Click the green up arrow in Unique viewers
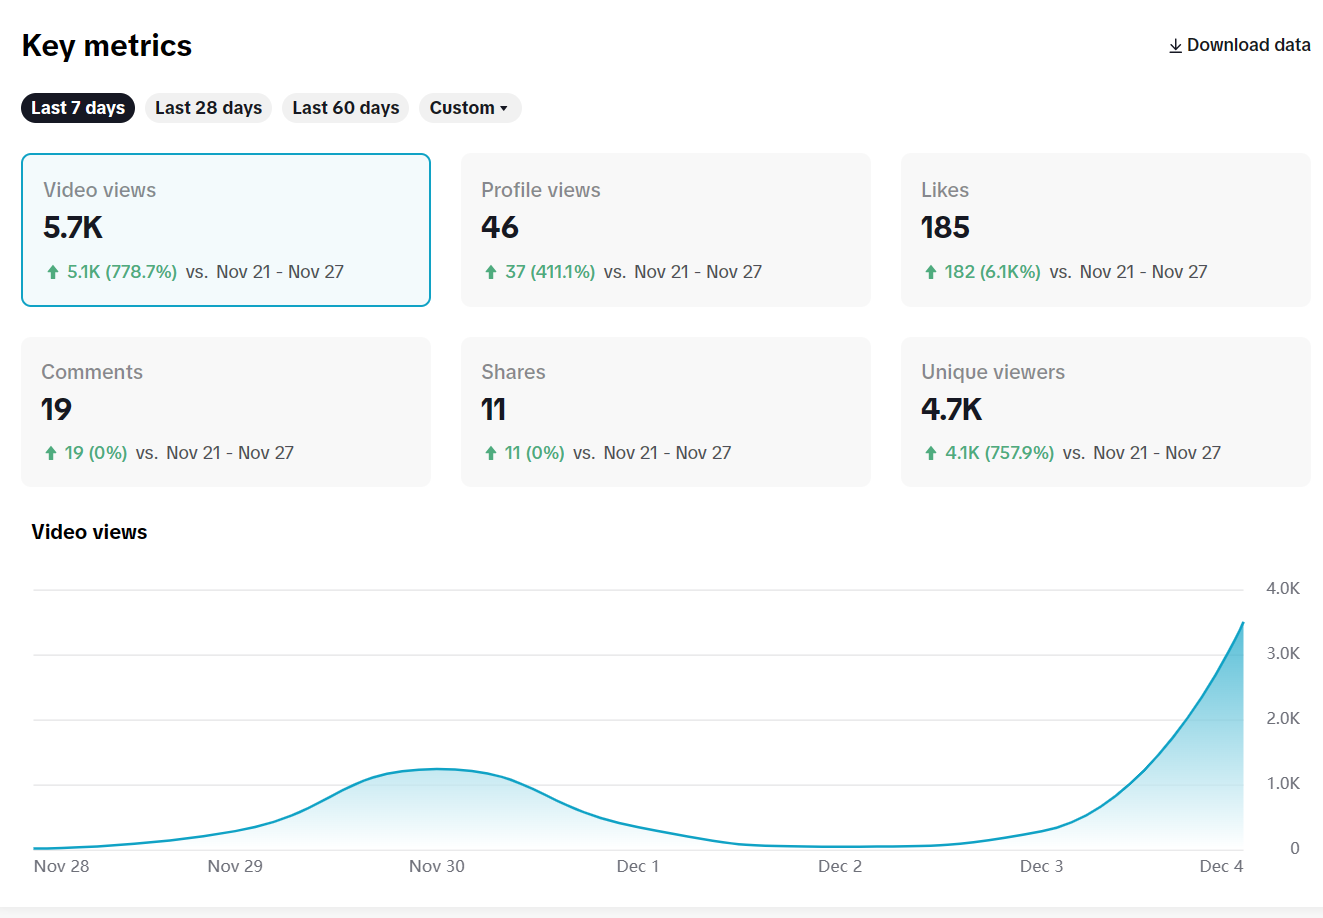This screenshot has height=918, width=1323. coord(931,453)
